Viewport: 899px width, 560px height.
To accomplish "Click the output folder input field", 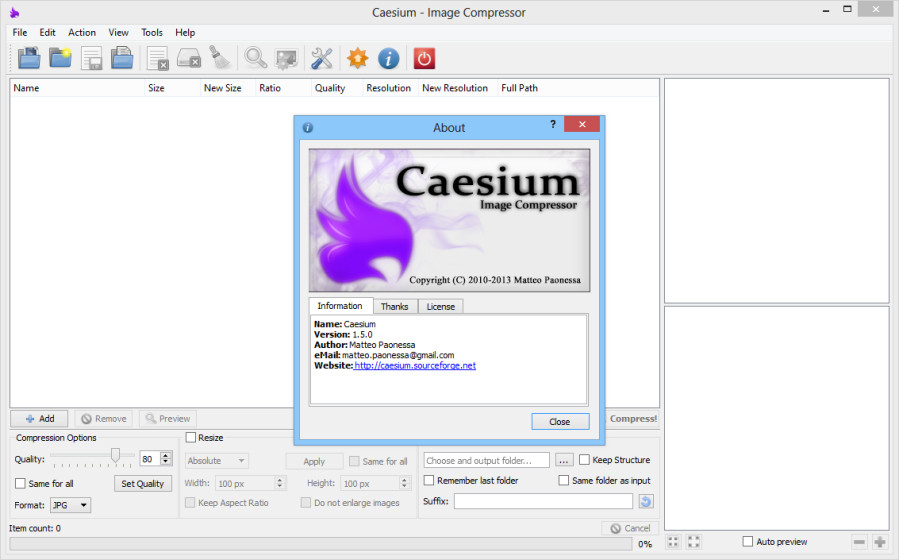I will pyautogui.click(x=487, y=460).
